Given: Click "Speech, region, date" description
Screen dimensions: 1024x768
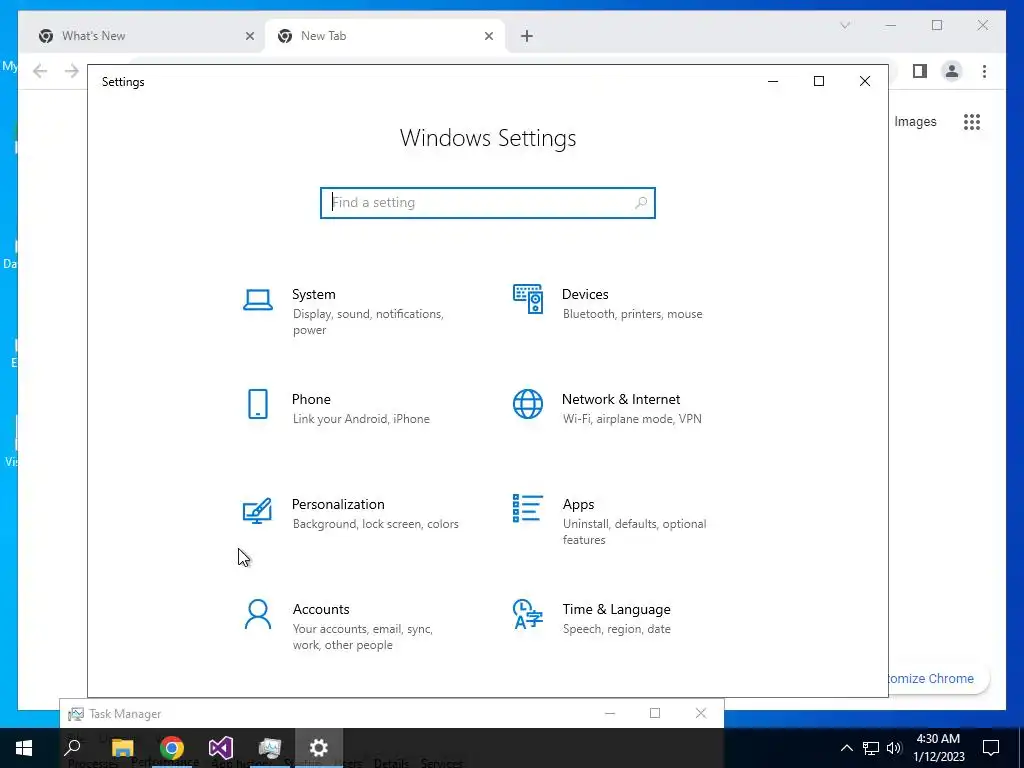Looking at the screenshot, I should pyautogui.click(x=616, y=629).
